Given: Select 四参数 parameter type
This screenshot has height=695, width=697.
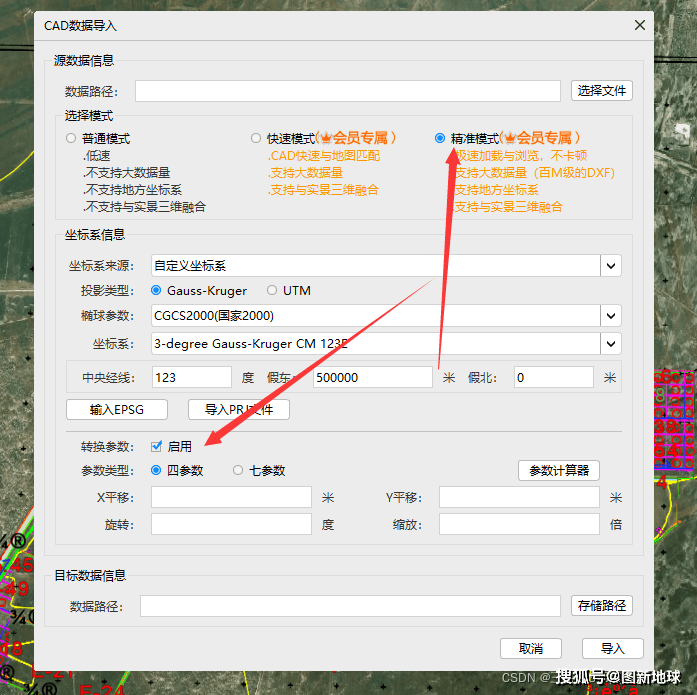Looking at the screenshot, I should point(156,470).
